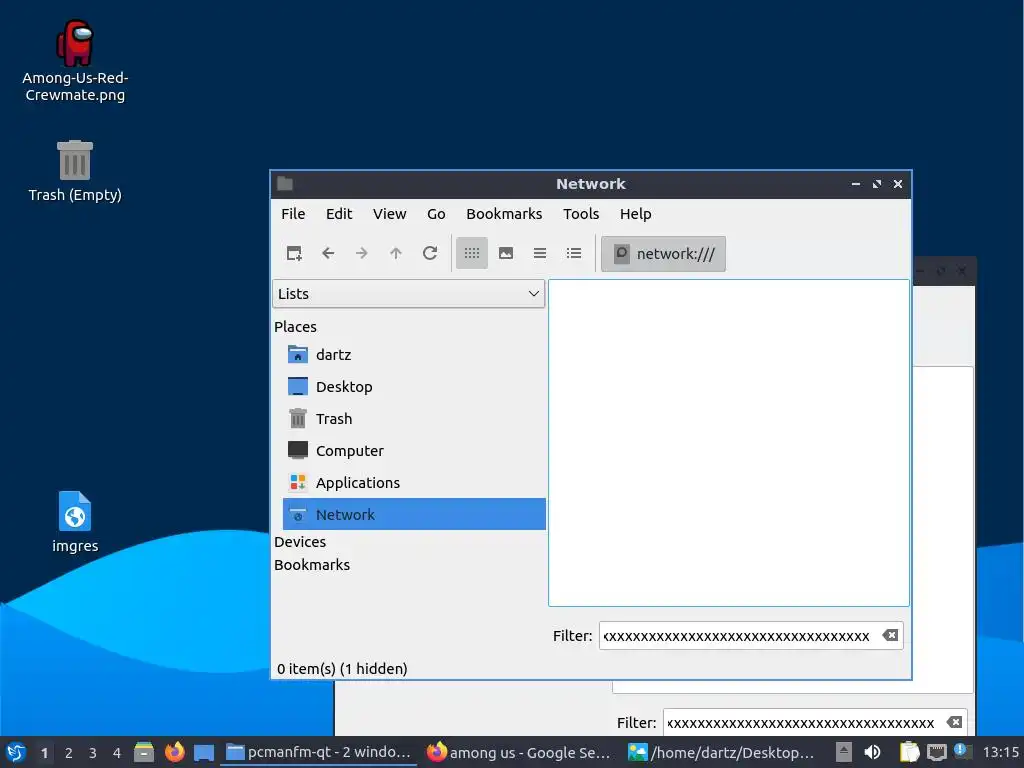Select Trash in Places sidebar
Screen dimensions: 1024x768
point(414,419)
